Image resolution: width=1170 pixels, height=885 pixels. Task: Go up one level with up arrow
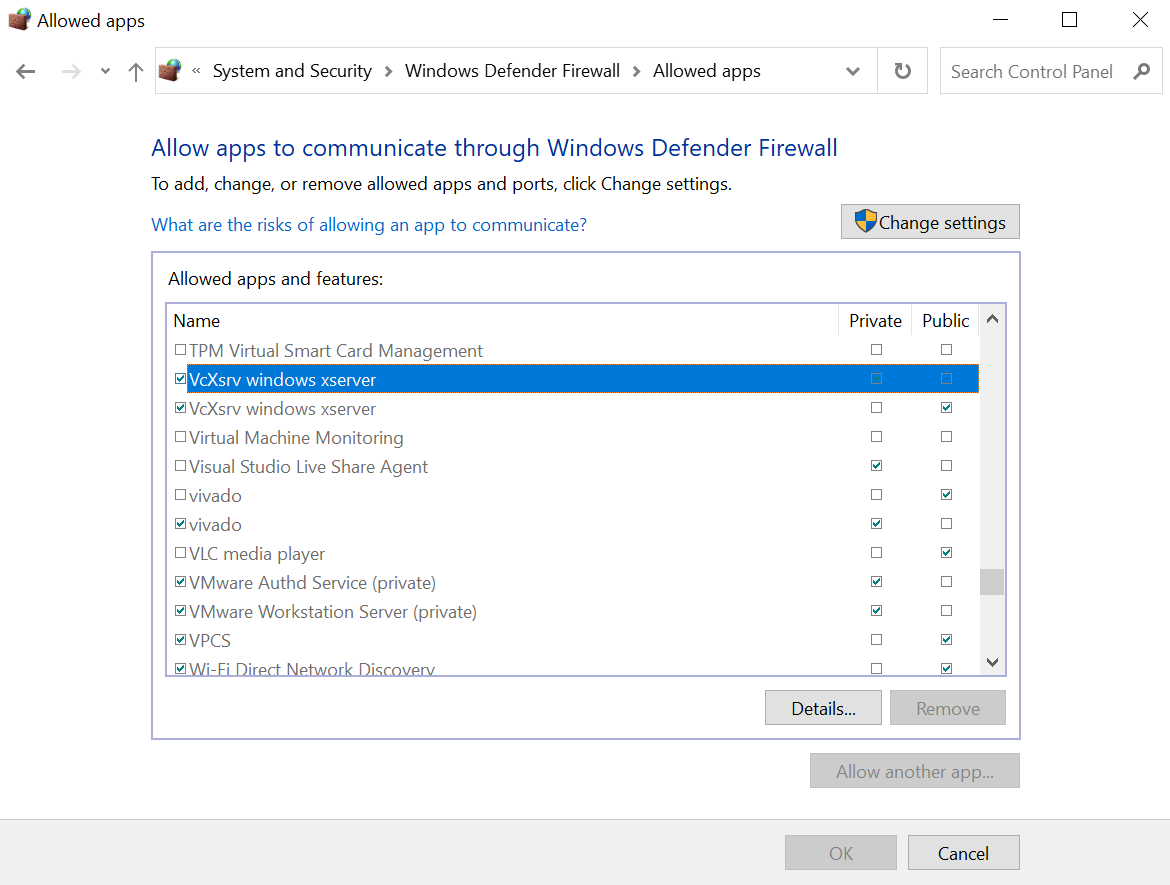135,72
